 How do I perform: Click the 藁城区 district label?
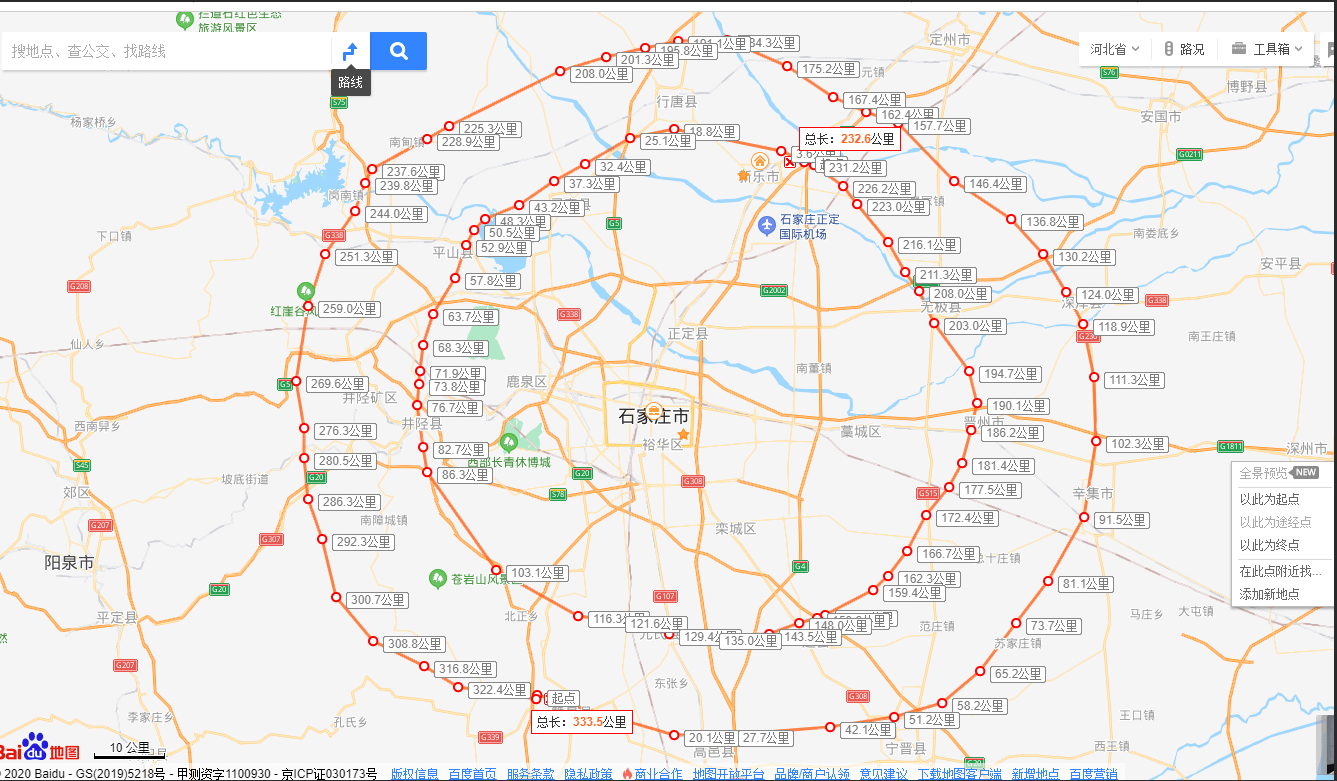(x=861, y=431)
